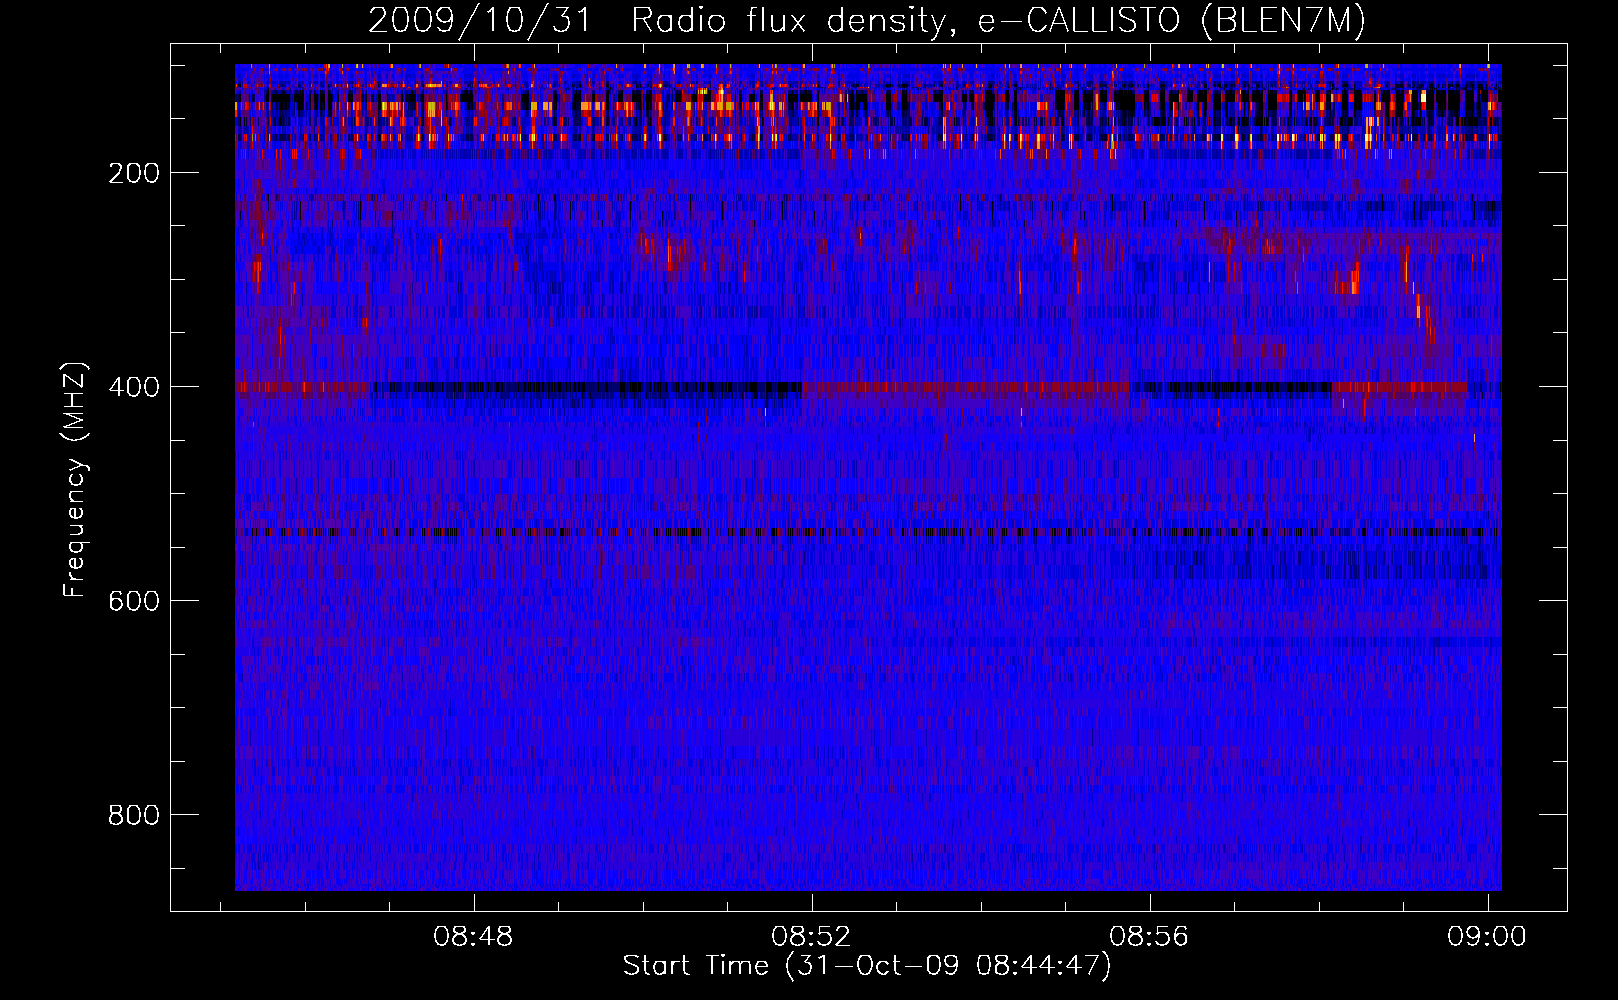Click the 600 frequency tick label
The height and width of the screenshot is (1000, 1618).
click(x=134, y=601)
